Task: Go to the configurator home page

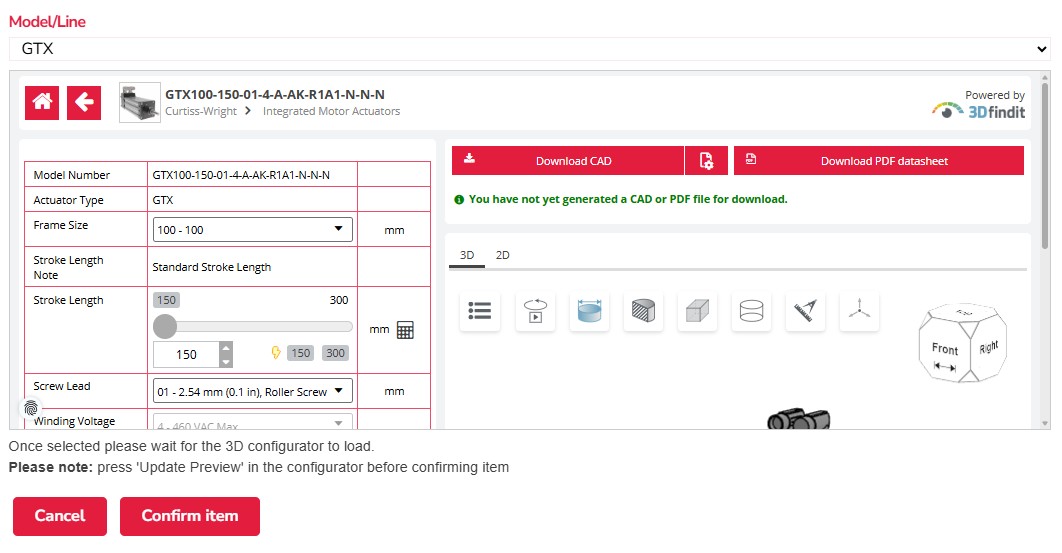Action: [x=42, y=103]
